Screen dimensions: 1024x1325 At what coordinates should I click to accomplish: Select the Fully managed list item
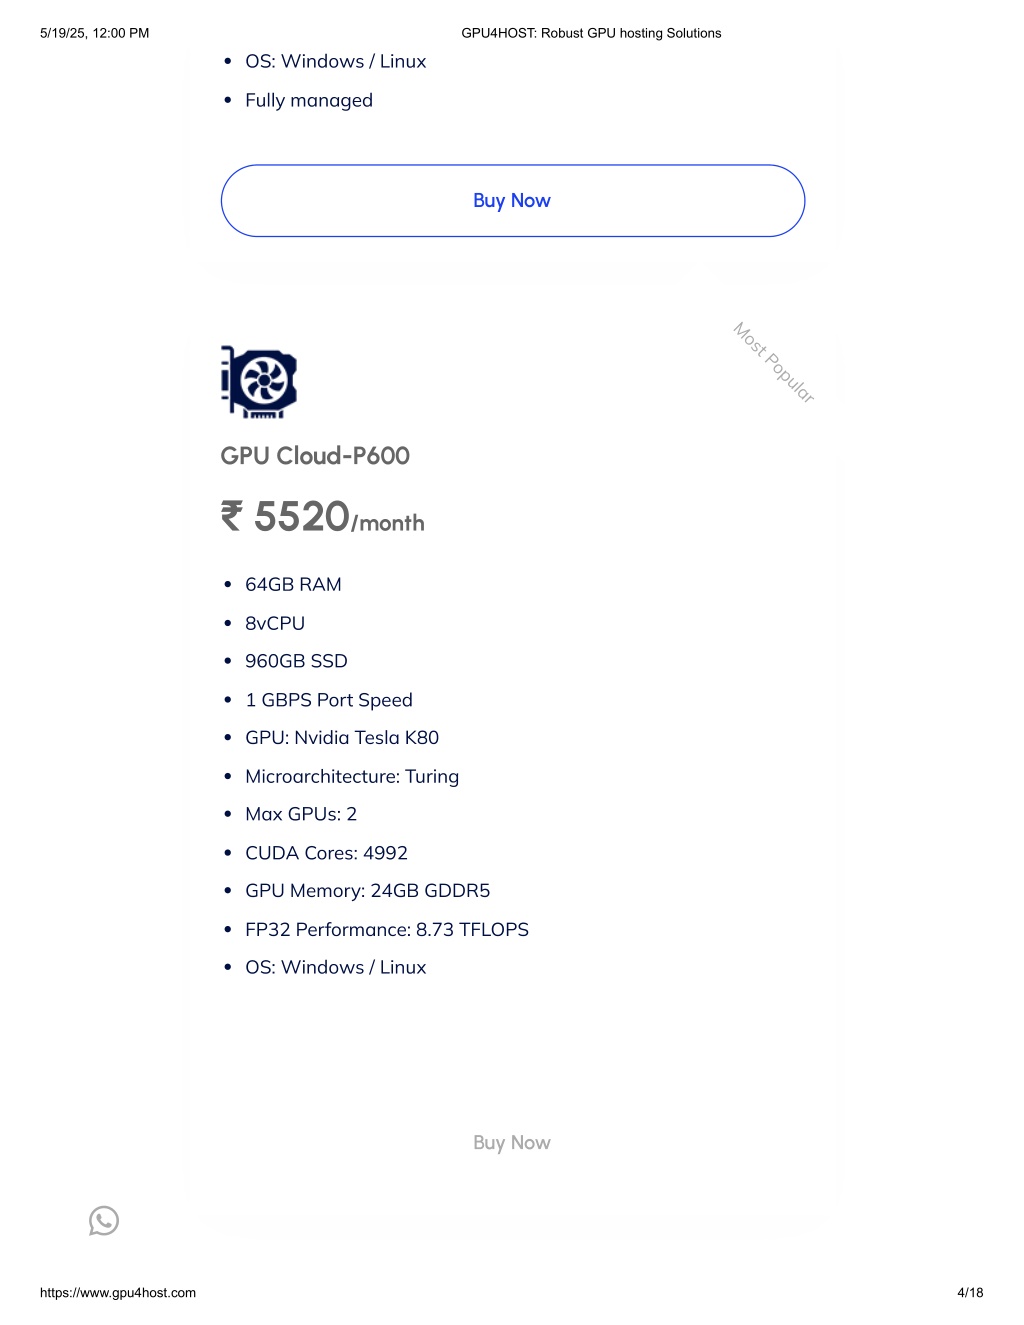[309, 100]
